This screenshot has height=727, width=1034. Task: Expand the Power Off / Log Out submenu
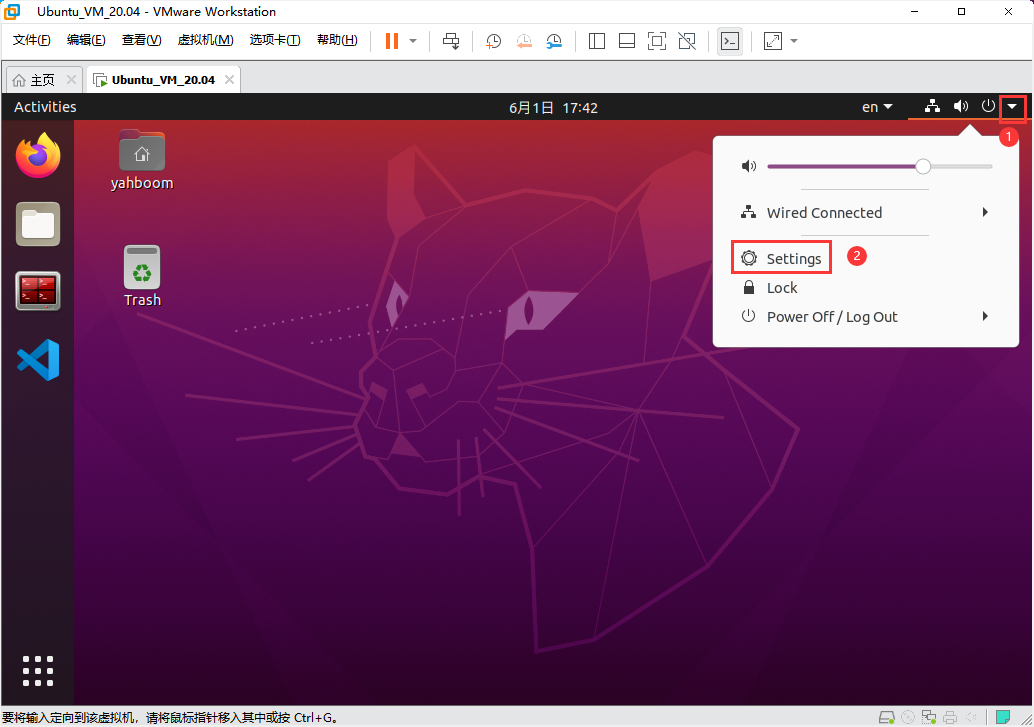[866, 317]
